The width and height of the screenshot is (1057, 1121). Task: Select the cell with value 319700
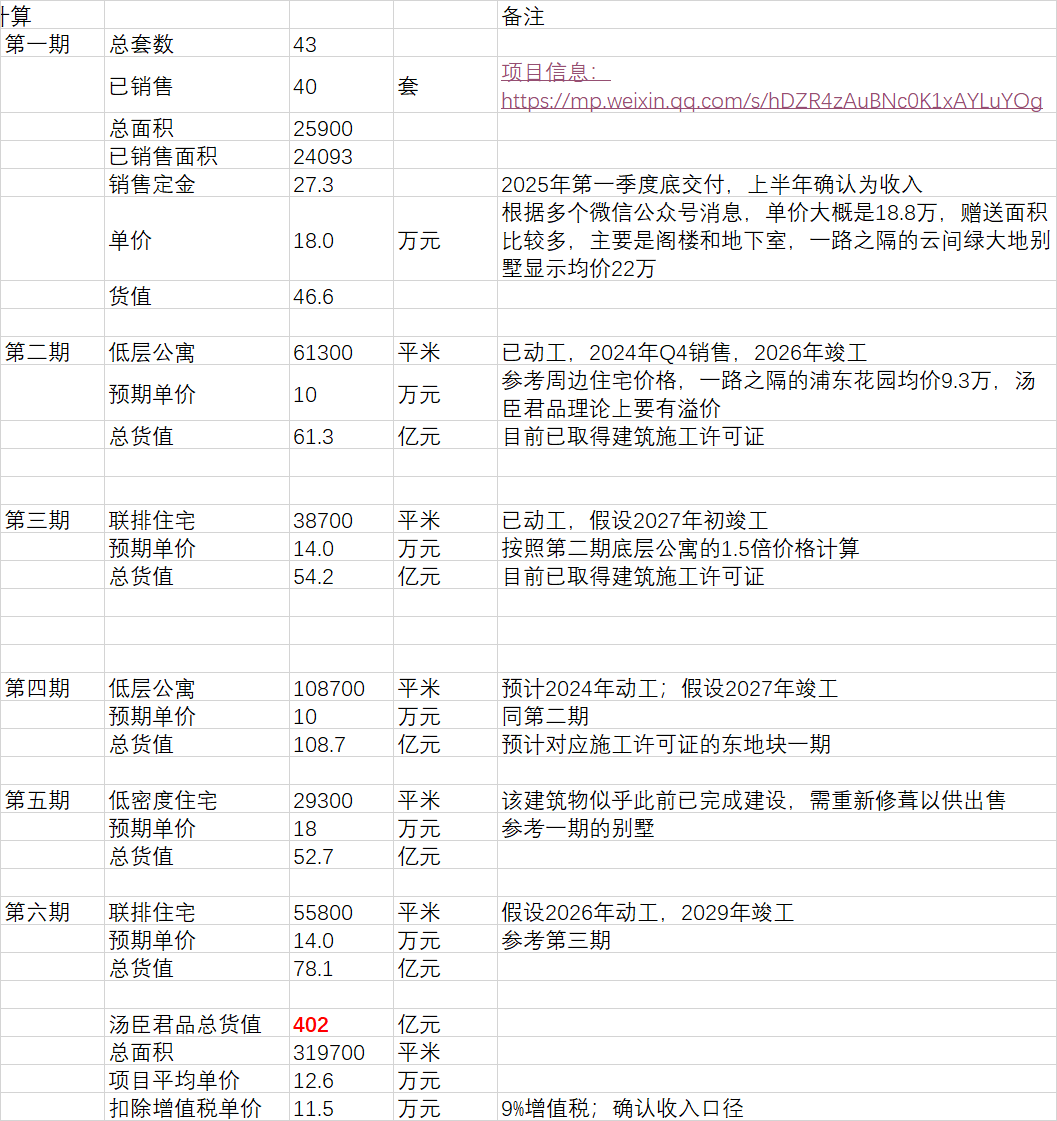pos(341,1052)
